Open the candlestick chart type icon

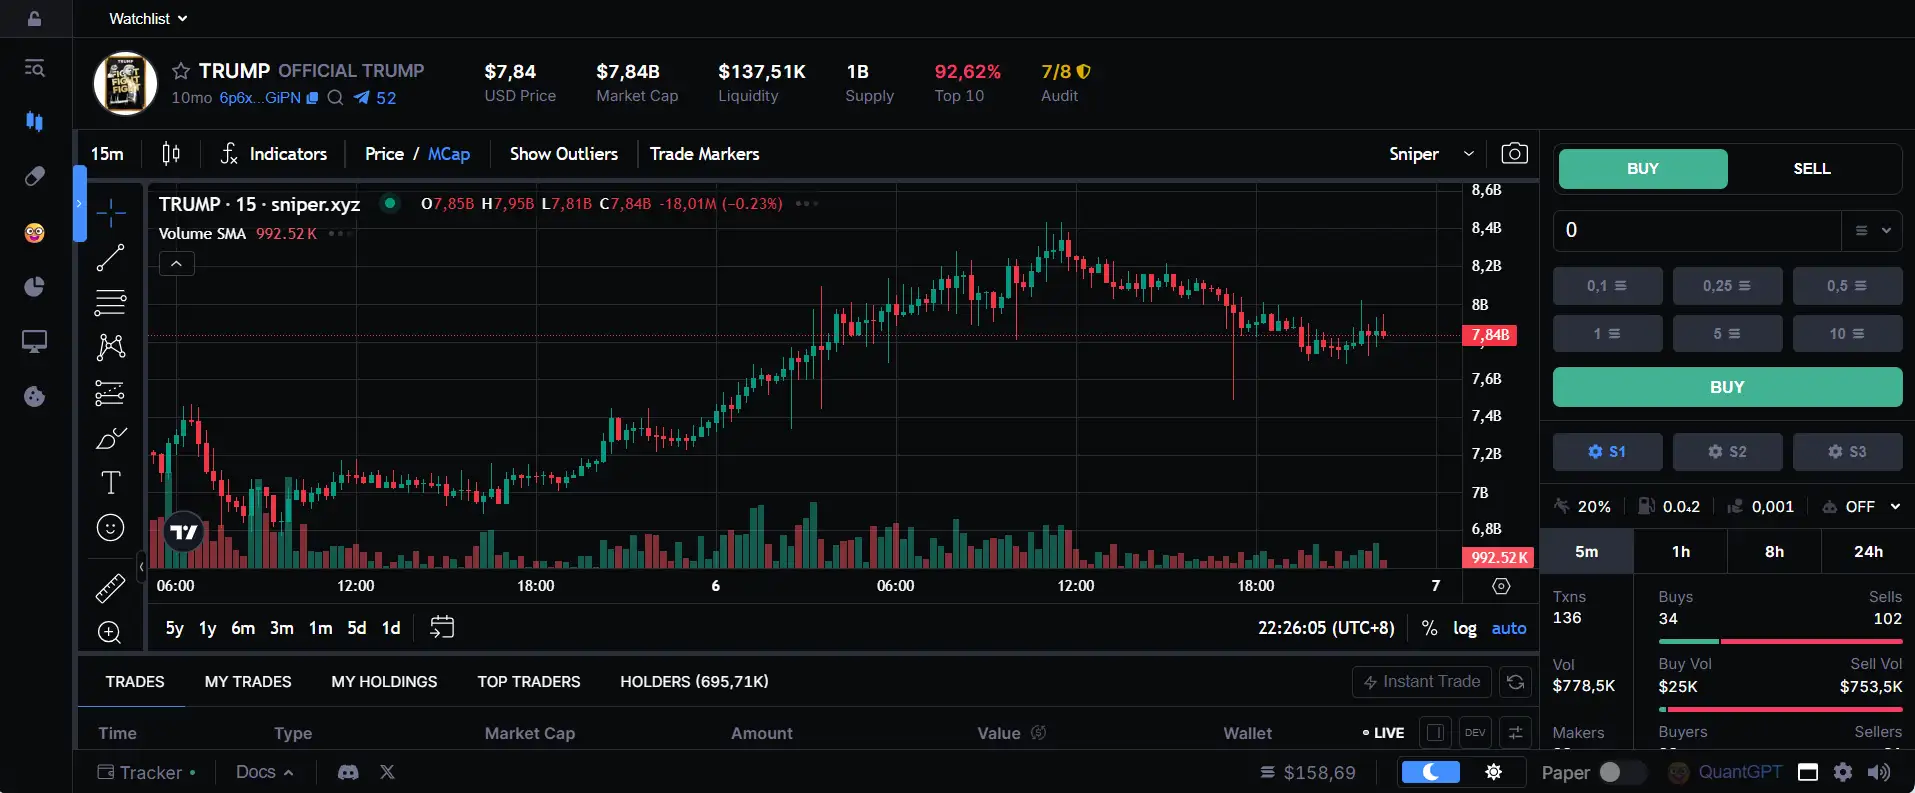coord(171,153)
